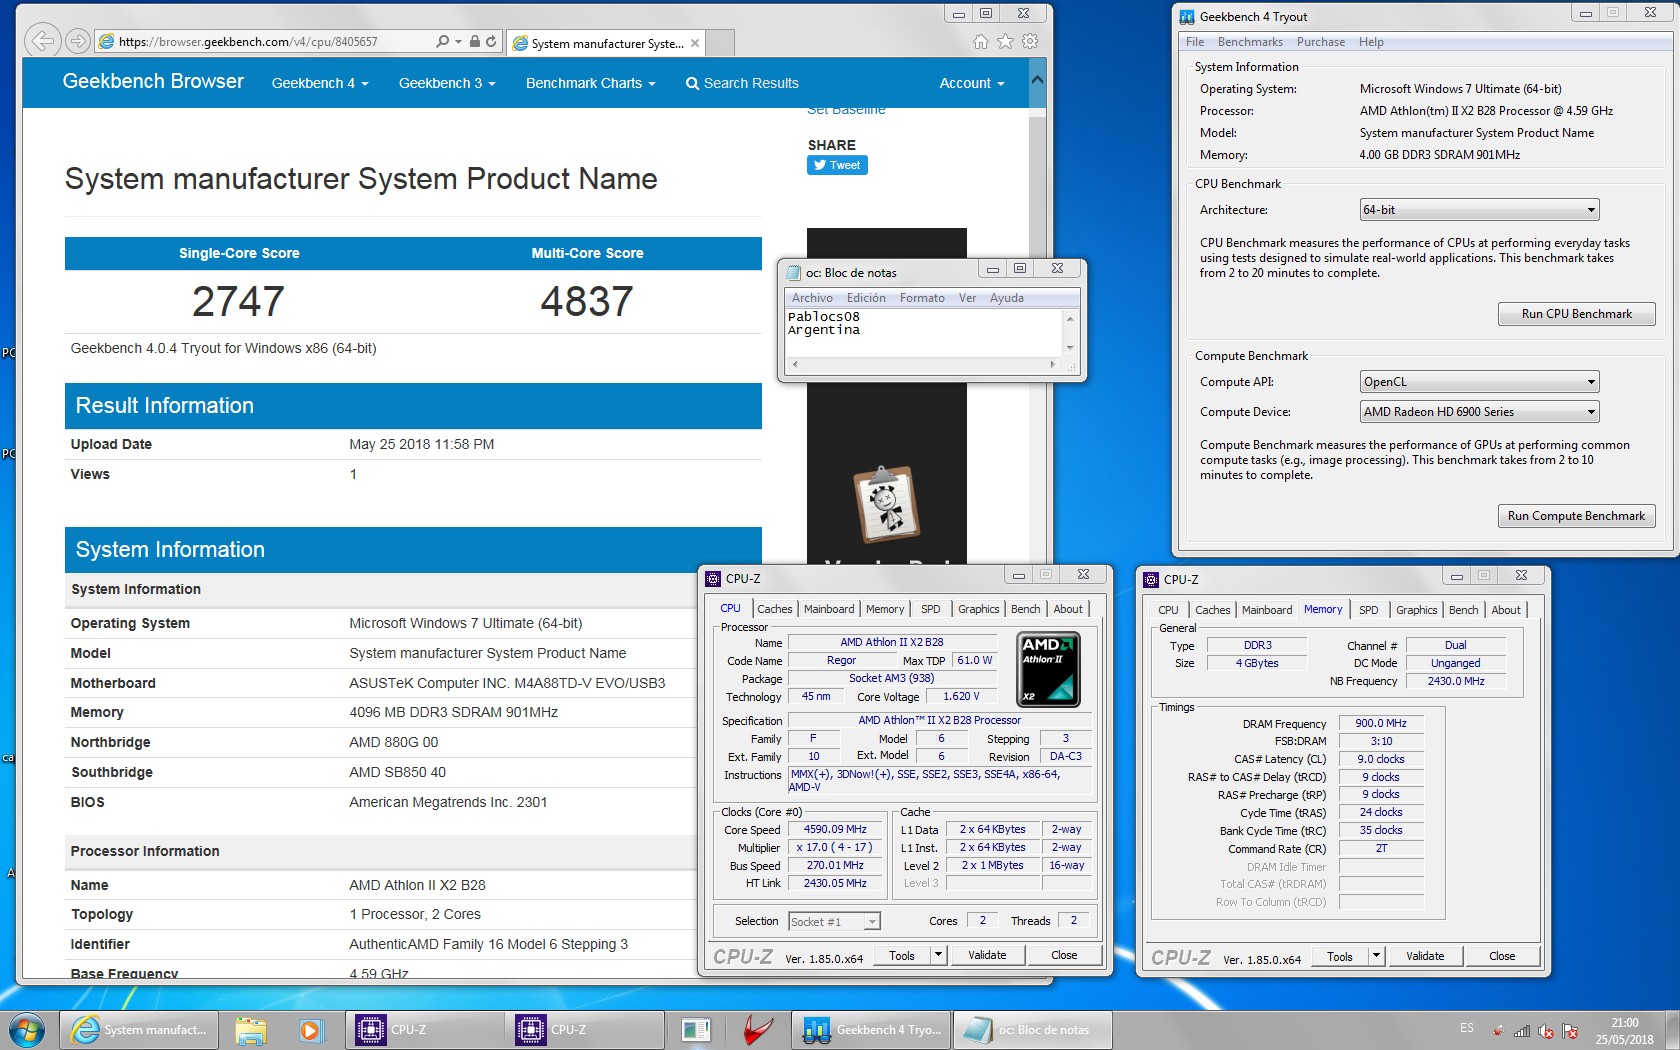The image size is (1680, 1050).
Task: Open the Socket #1 selection dropdown in CPU-Z
Action: [x=834, y=922]
